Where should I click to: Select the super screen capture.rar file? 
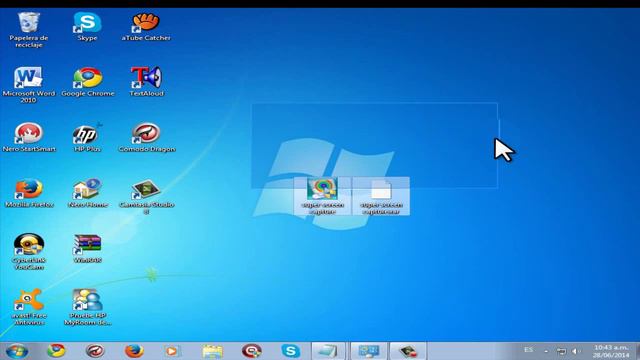click(x=381, y=196)
